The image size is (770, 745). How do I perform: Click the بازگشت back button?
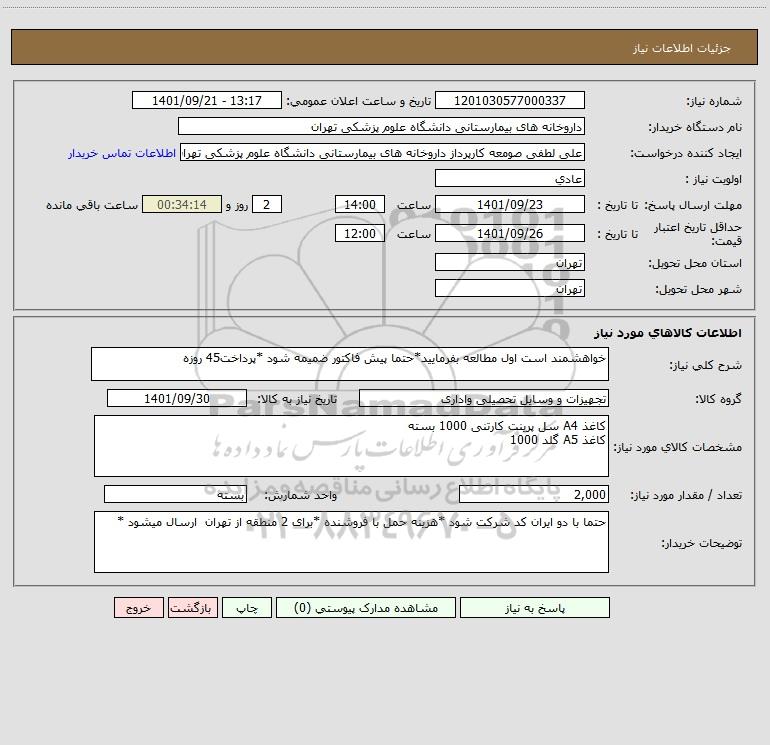192,608
